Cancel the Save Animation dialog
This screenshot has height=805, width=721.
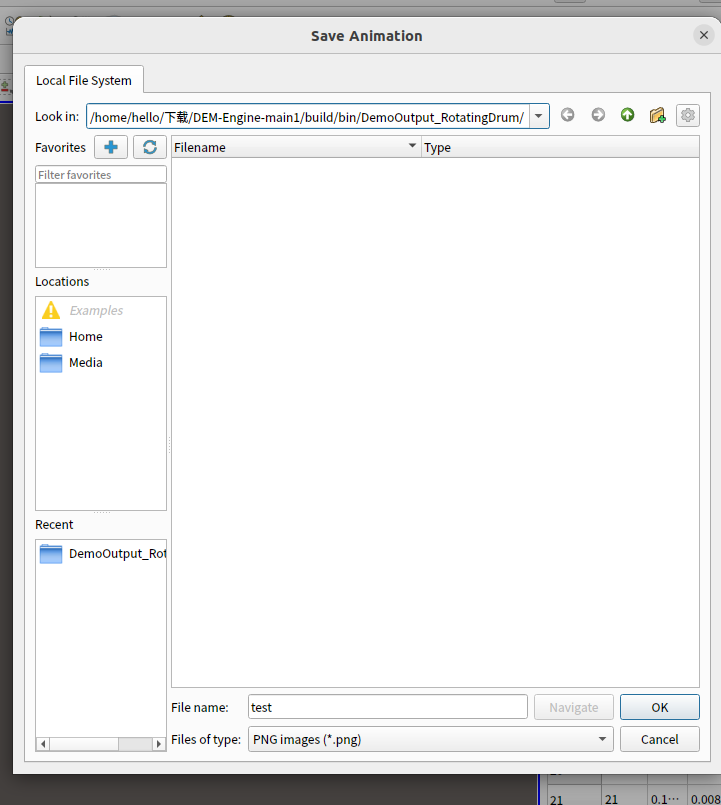(659, 739)
